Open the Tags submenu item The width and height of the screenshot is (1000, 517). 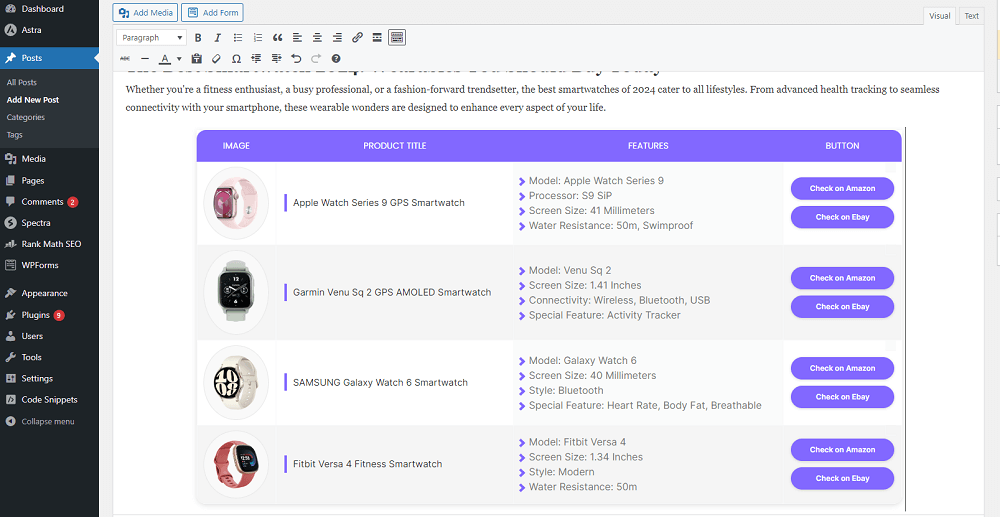(15, 135)
